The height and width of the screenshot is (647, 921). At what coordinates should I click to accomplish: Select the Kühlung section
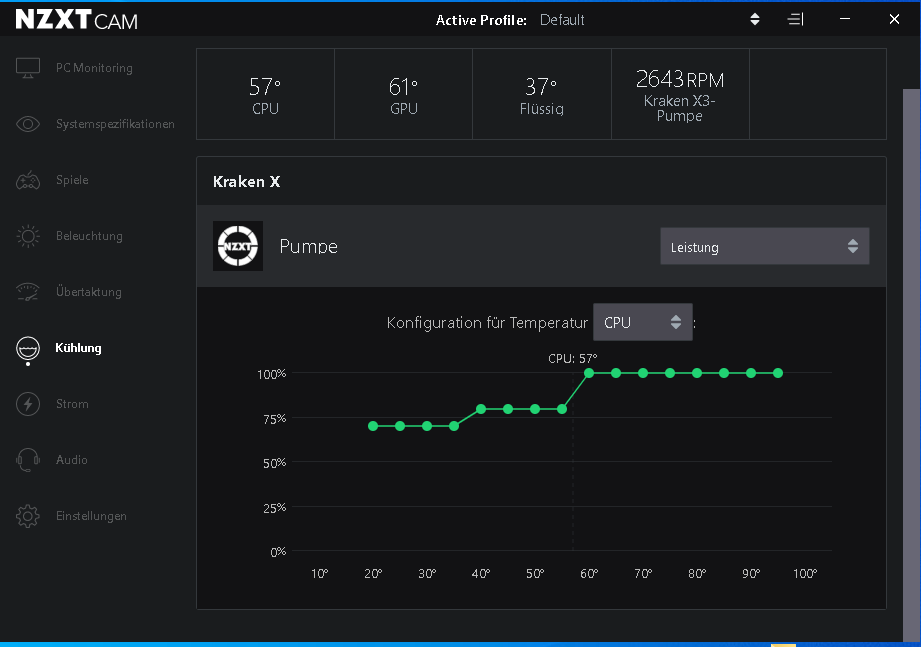78,348
